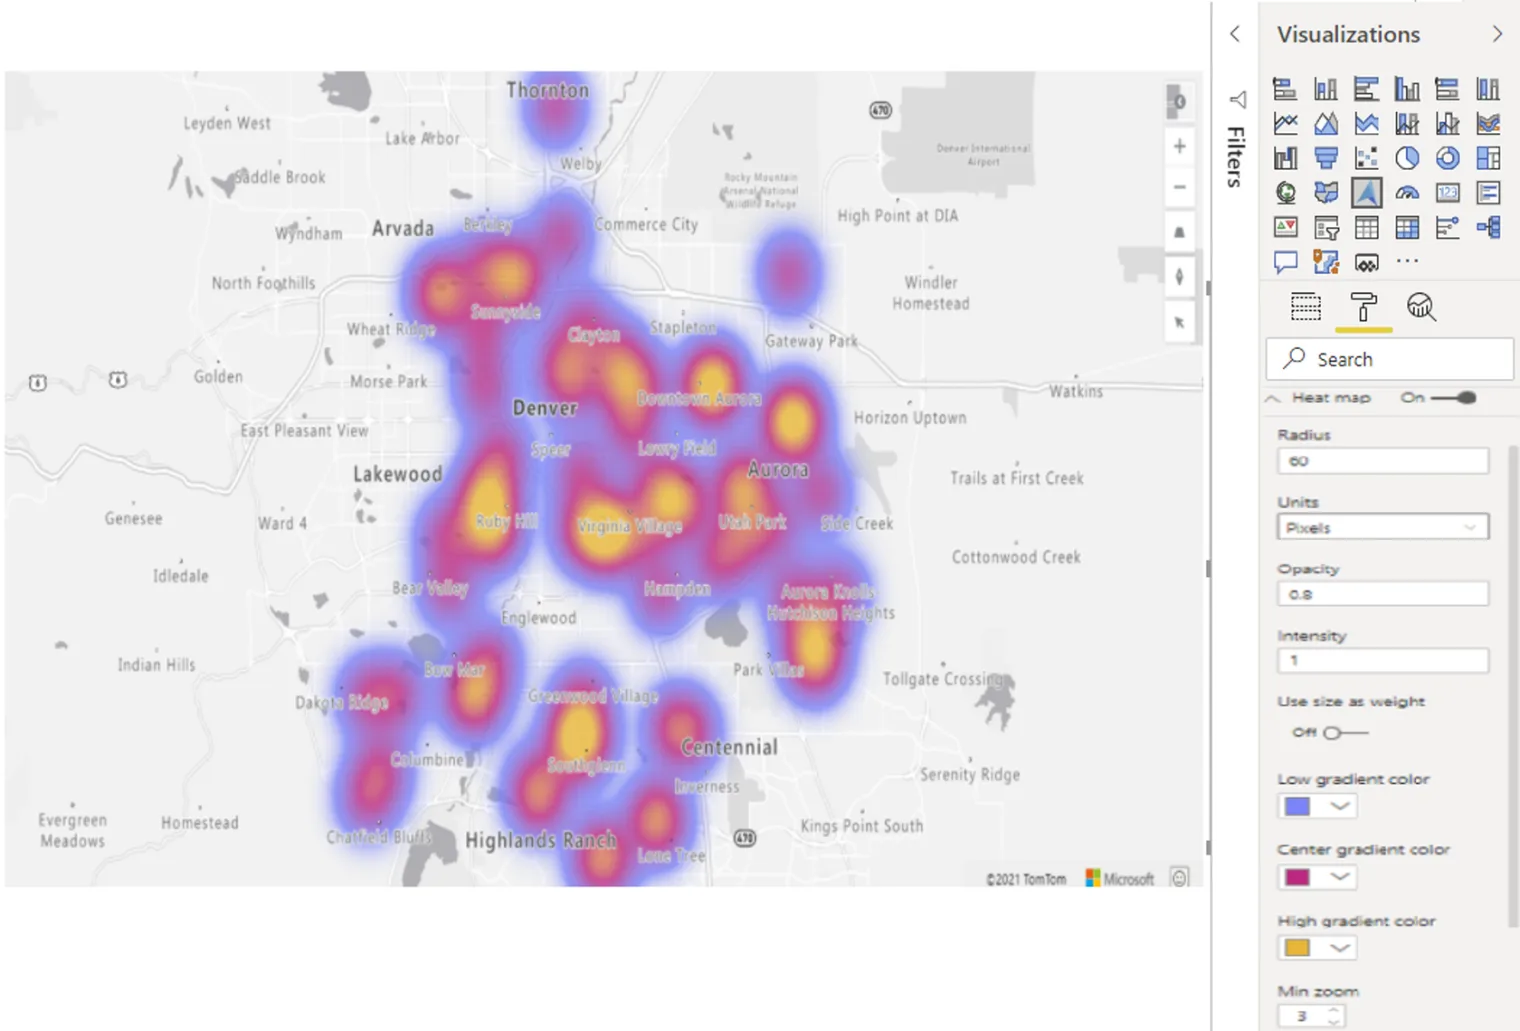The width and height of the screenshot is (1520, 1031).
Task: Click the Filters pane label
Action: tap(1236, 157)
